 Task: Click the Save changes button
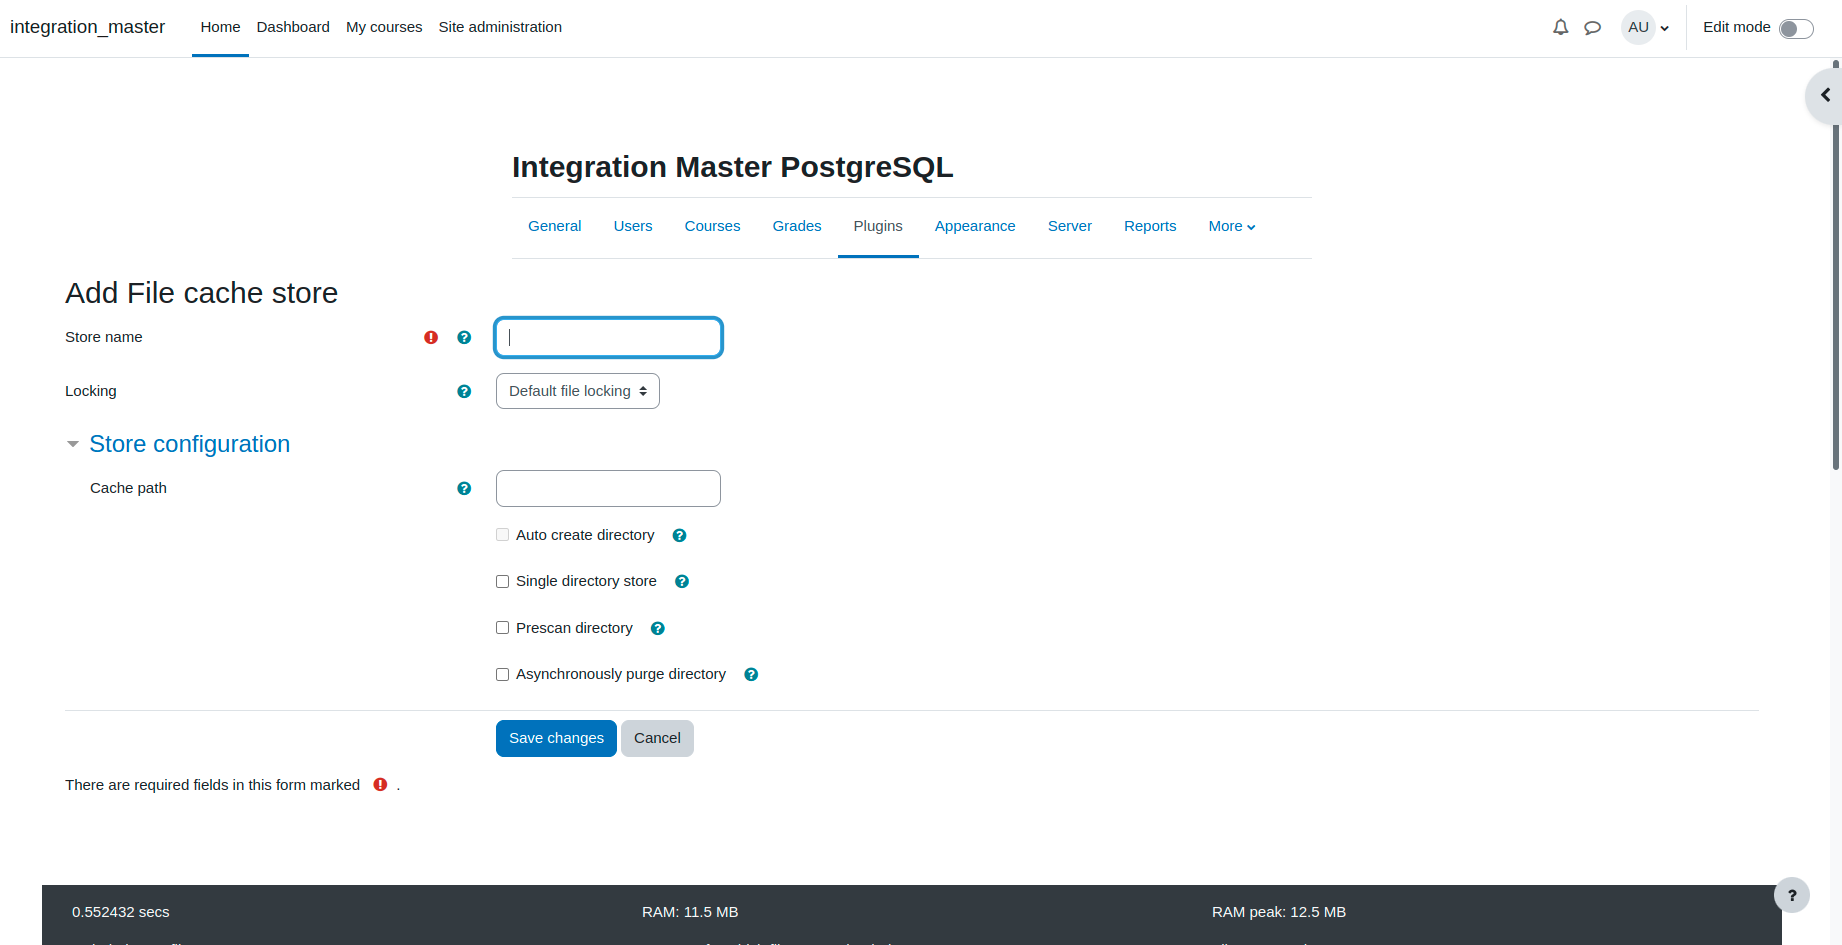click(556, 738)
